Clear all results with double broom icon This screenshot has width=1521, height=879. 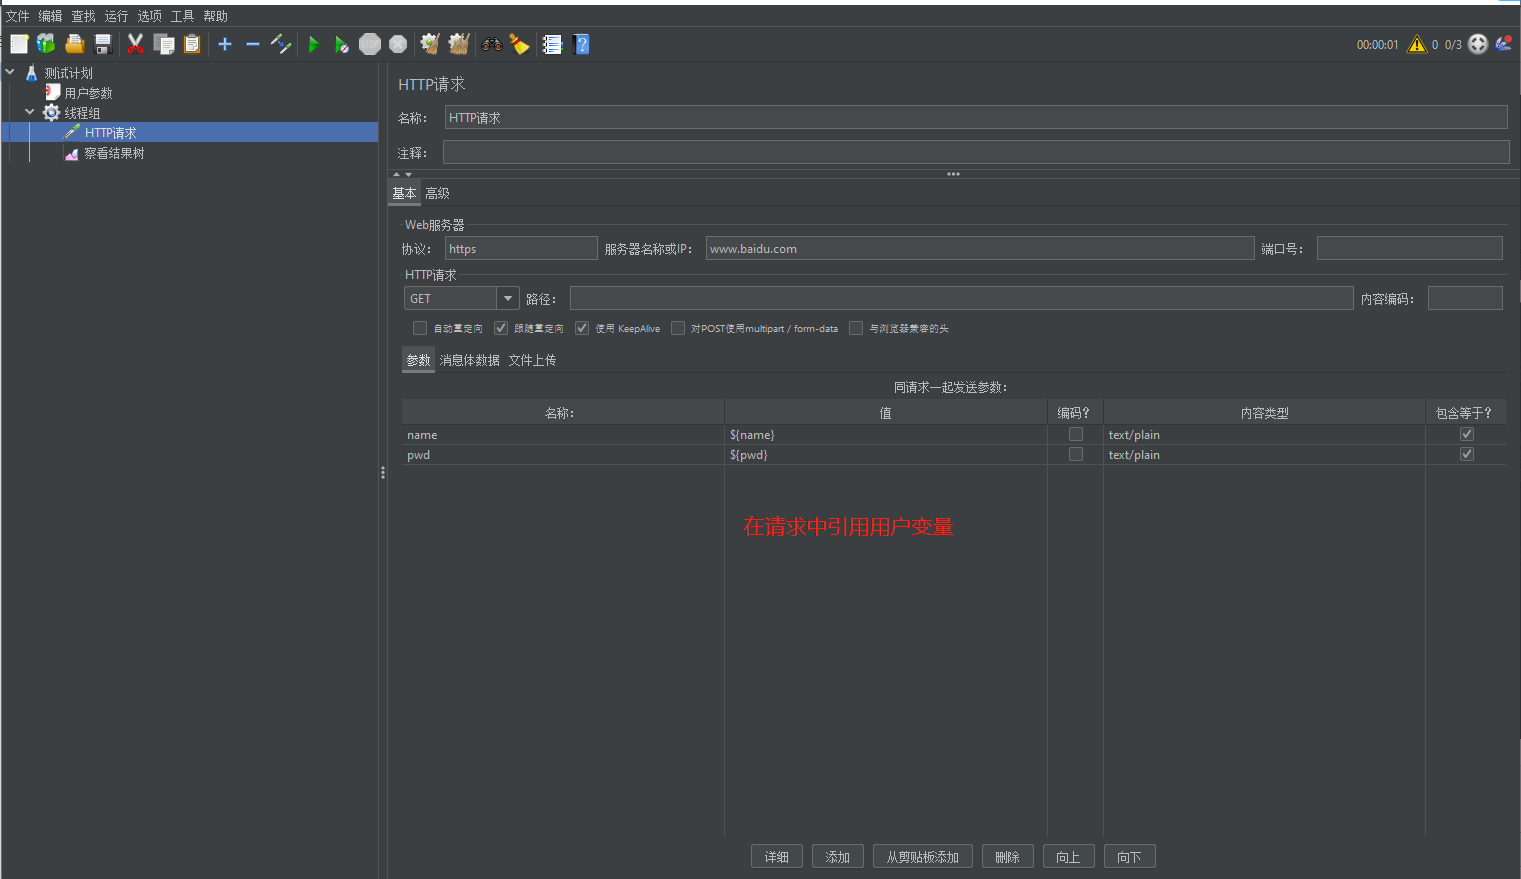[x=459, y=44]
